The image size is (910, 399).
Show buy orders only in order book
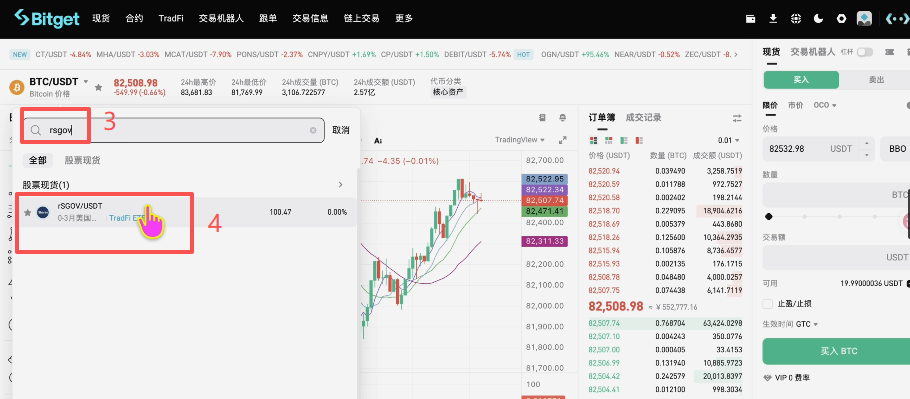click(624, 140)
